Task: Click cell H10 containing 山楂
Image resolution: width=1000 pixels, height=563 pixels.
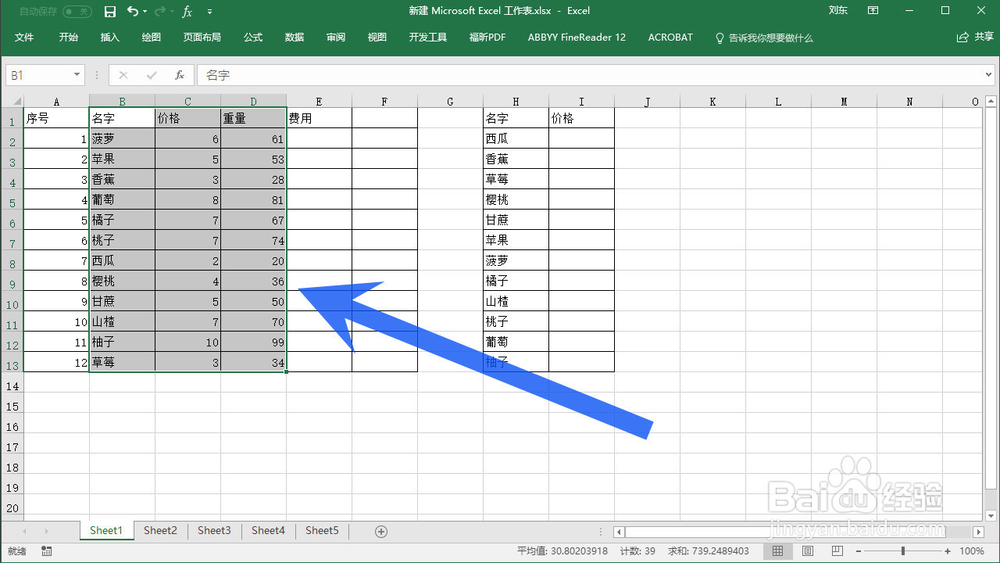Action: pos(516,301)
